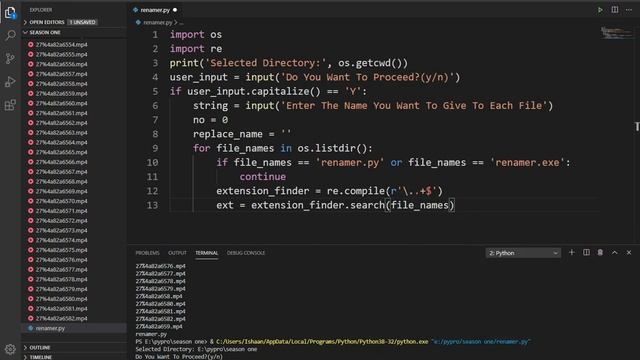
Task: Kill the terminal with trash icon
Action: click(600, 253)
